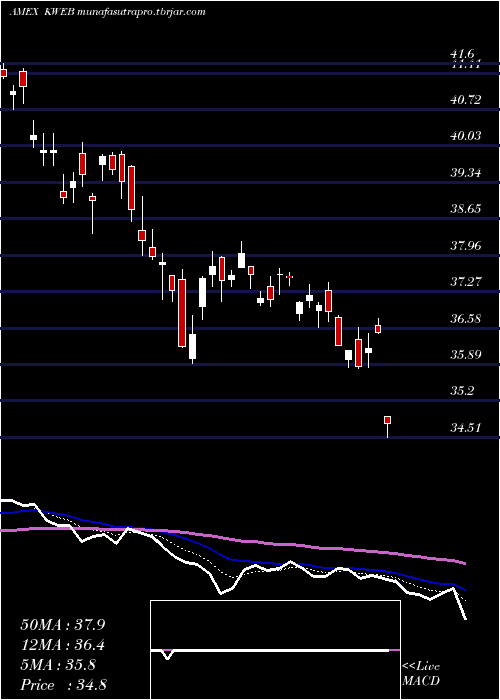Click the 34.51 price axis label

tap(466, 428)
